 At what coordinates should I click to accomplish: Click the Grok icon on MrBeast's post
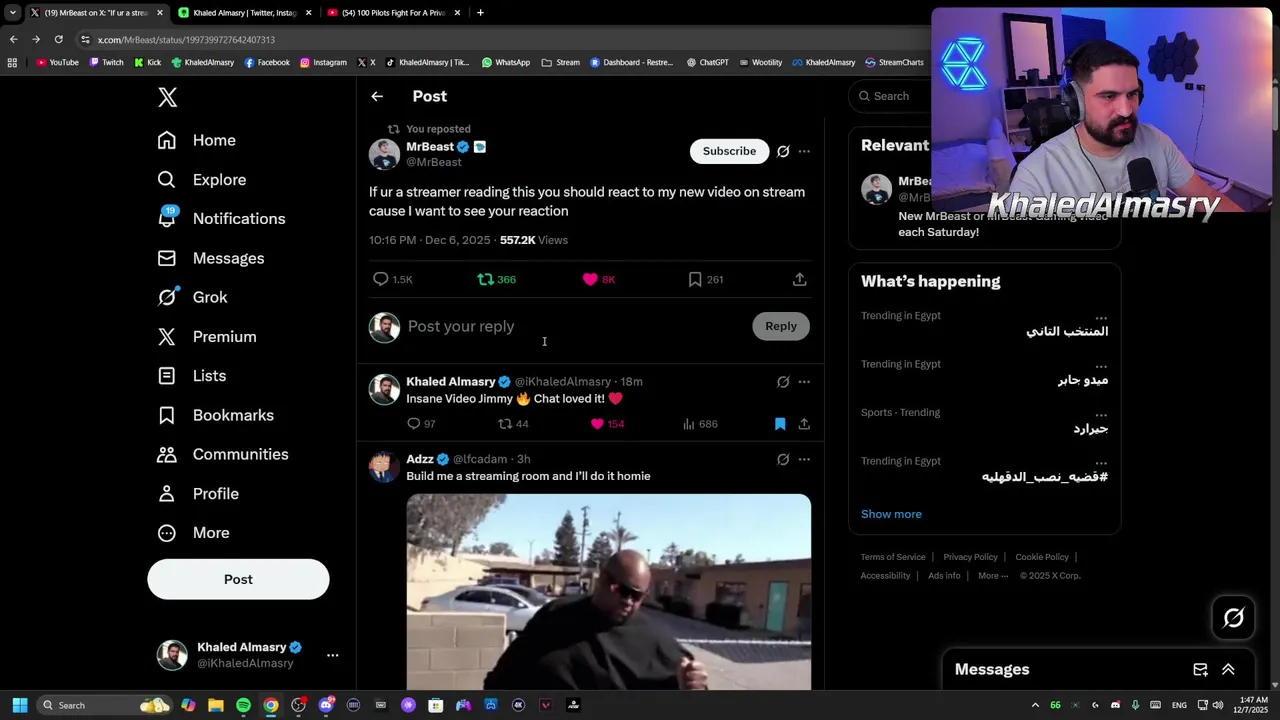[783, 152]
